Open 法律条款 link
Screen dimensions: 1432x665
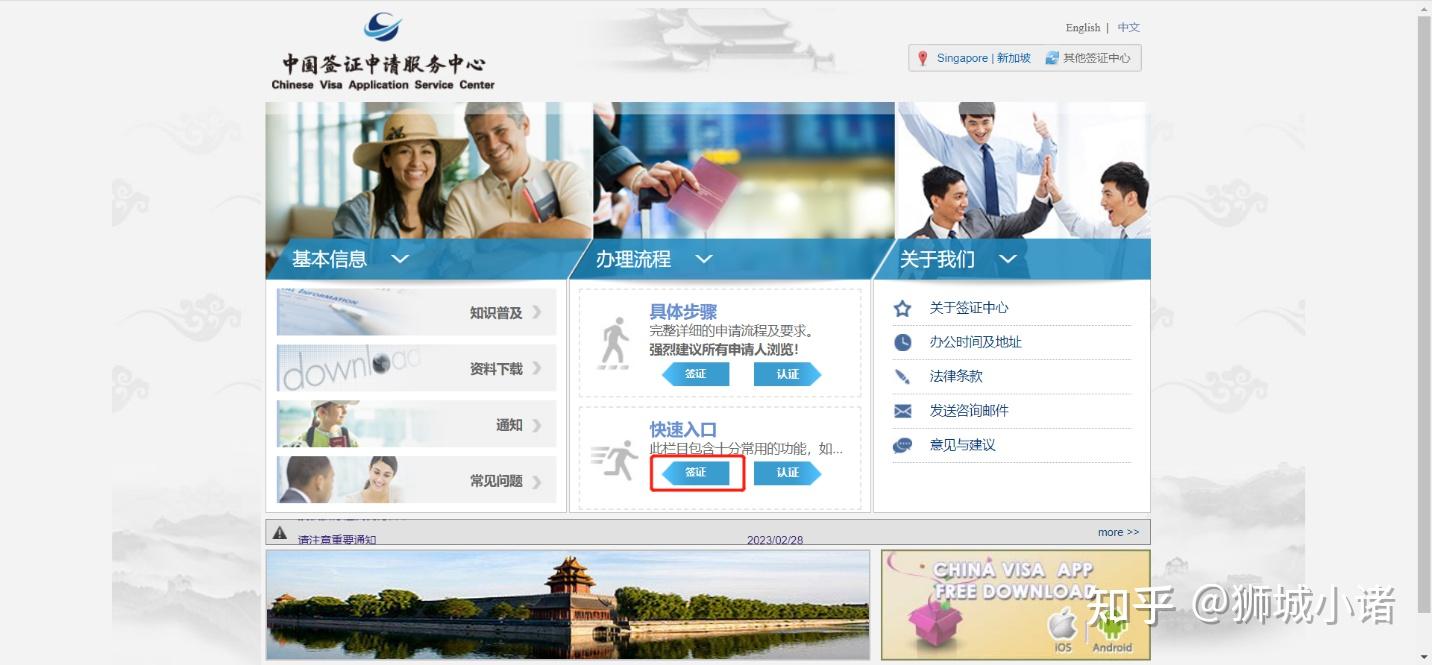tap(956, 377)
